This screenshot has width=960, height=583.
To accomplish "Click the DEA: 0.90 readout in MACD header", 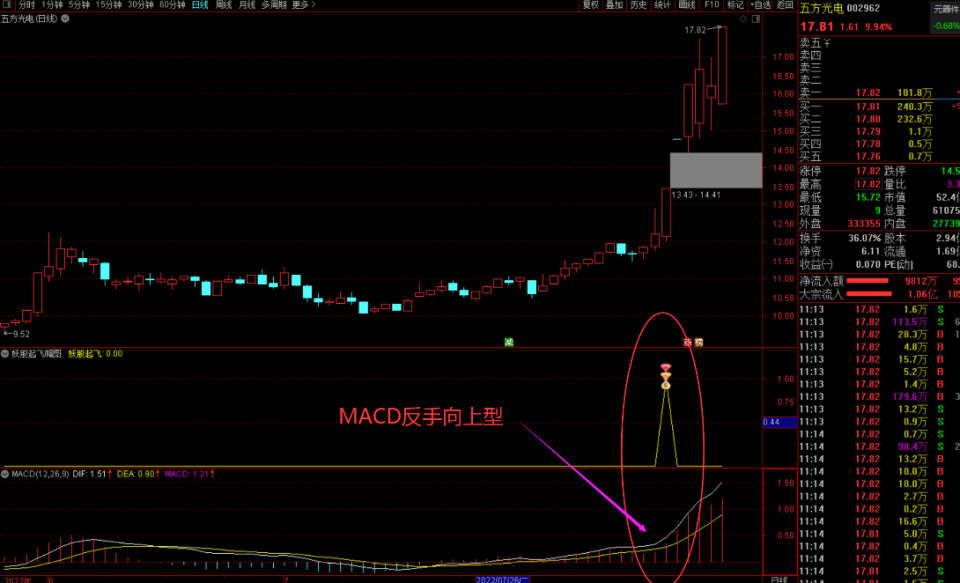I will (138, 474).
